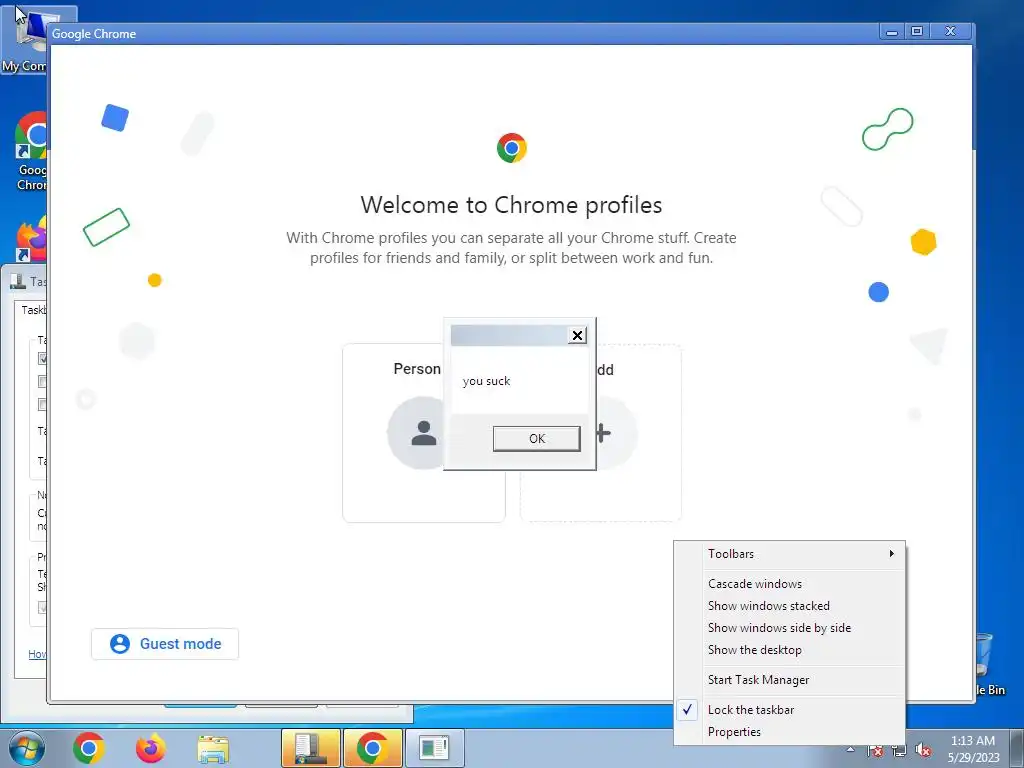Launch pinned Firefox from the taskbar
This screenshot has height=768, width=1024.
[x=151, y=748]
